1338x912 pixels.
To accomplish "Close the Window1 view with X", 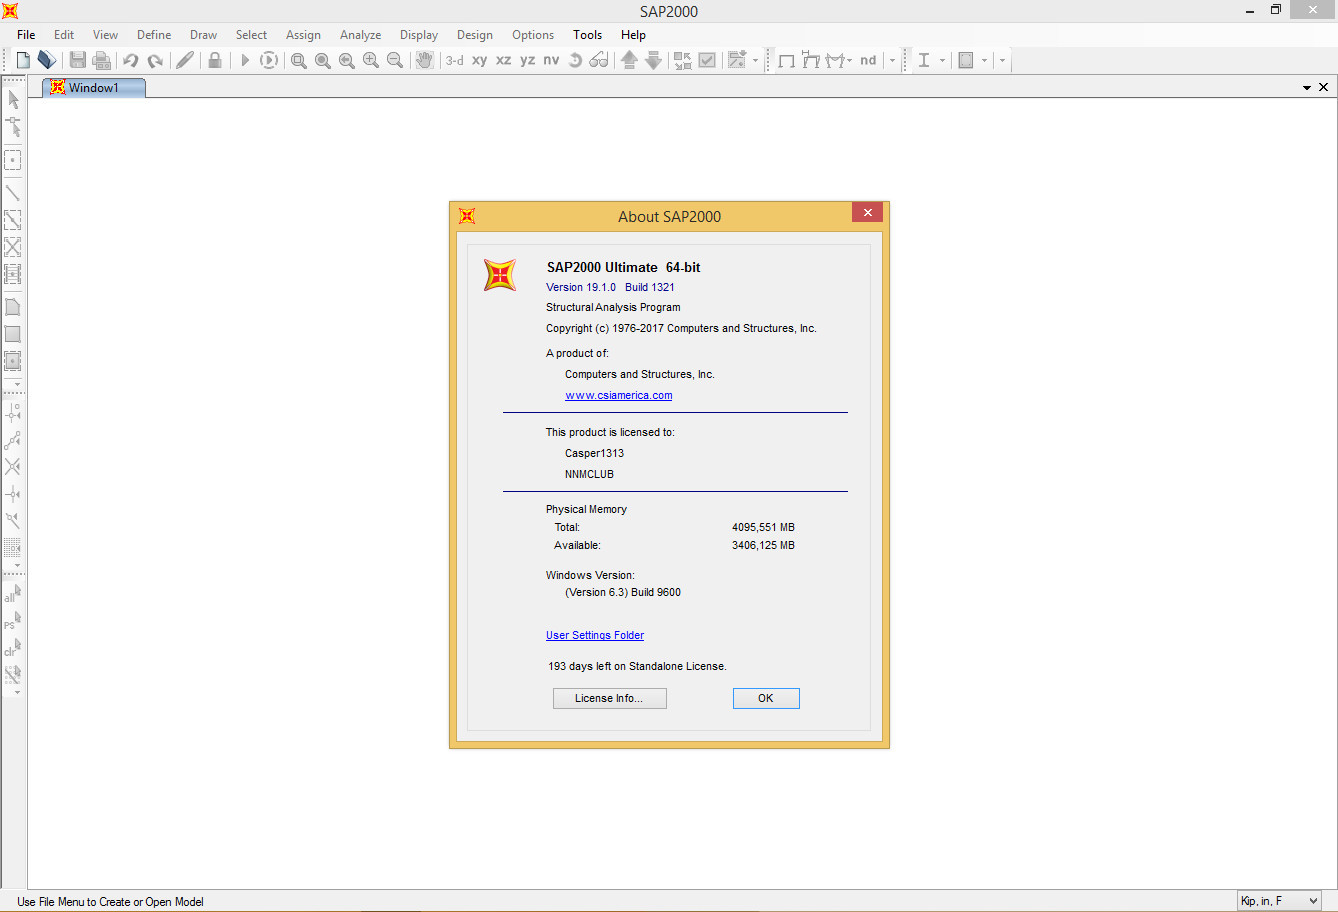I will click(x=1324, y=88).
